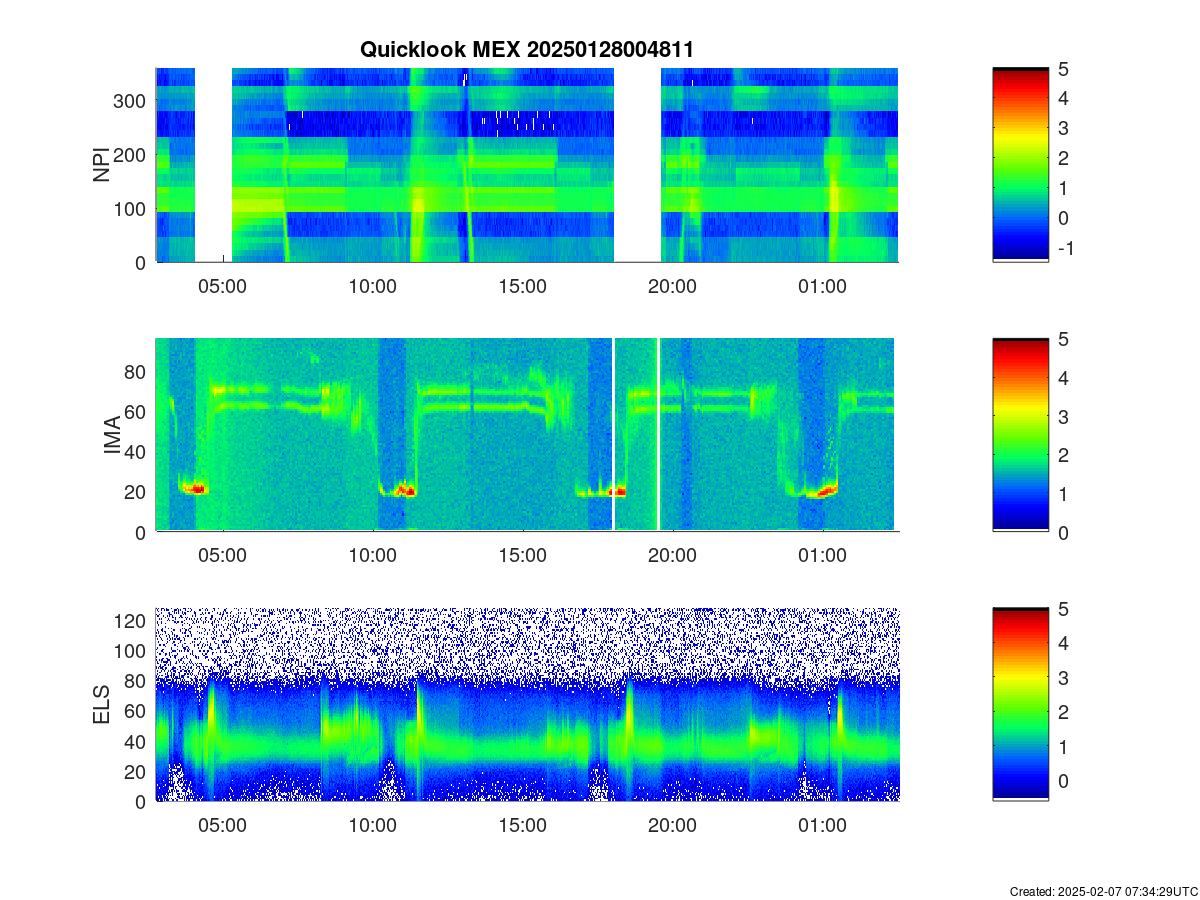The image size is (1200, 900).
Task: Select the IMA y-axis label
Action: pyautogui.click(x=112, y=435)
